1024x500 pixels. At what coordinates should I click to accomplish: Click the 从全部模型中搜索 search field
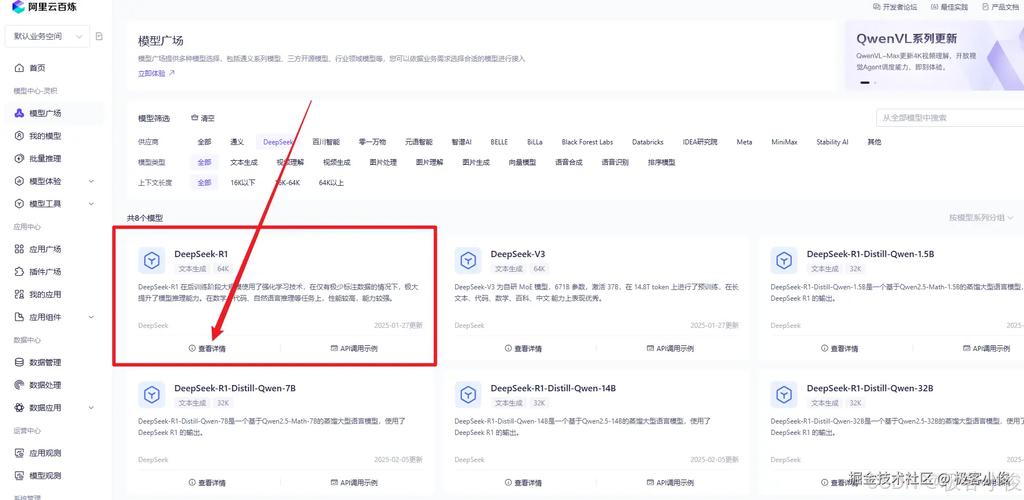point(950,118)
